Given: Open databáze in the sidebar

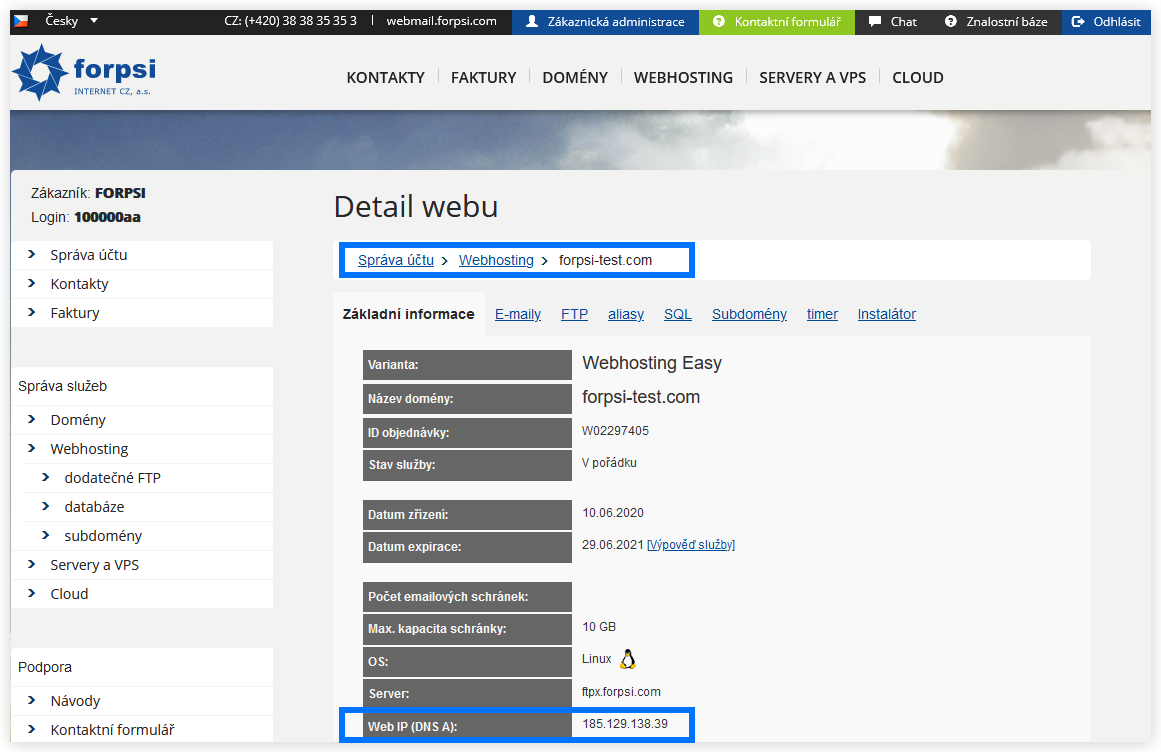Looking at the screenshot, I should pyautogui.click(x=94, y=506).
